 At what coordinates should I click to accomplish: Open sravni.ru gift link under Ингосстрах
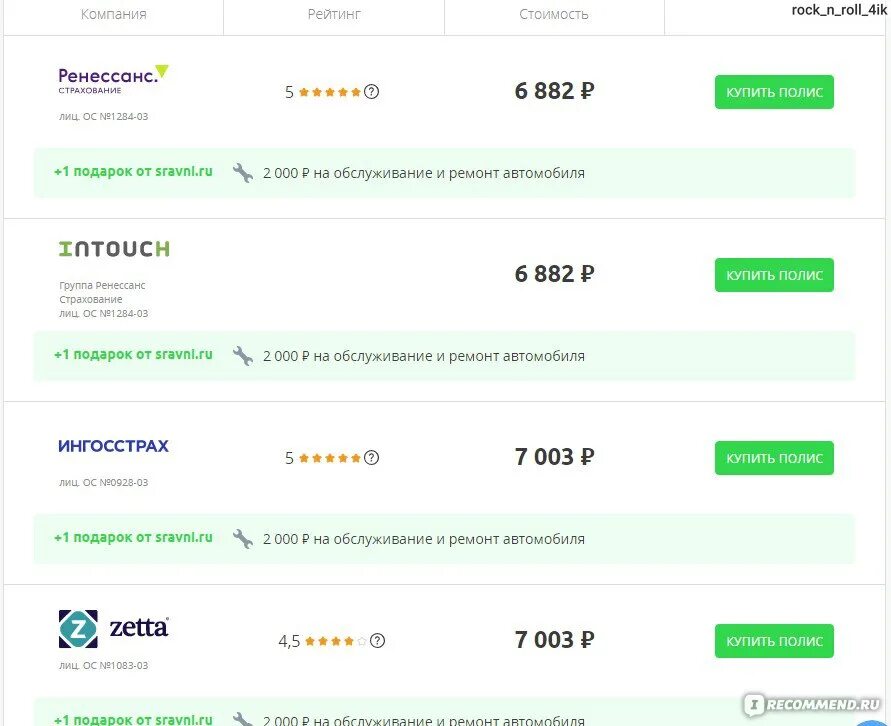(133, 537)
